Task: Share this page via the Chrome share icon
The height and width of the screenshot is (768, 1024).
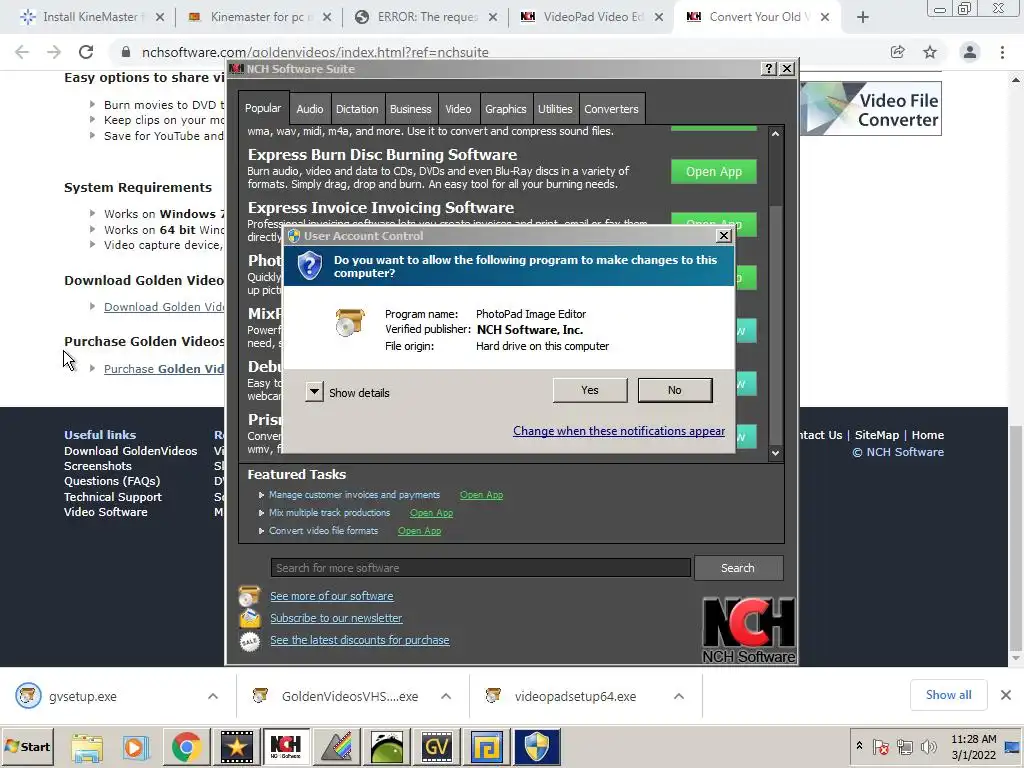Action: (897, 52)
